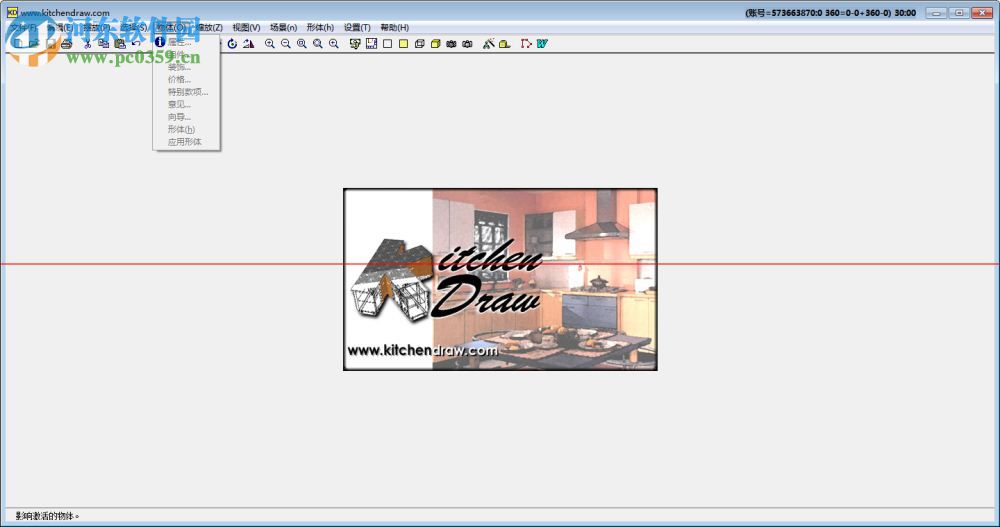The image size is (1000, 527).
Task: Maximize the KitchenDraw window
Action: 959,13
